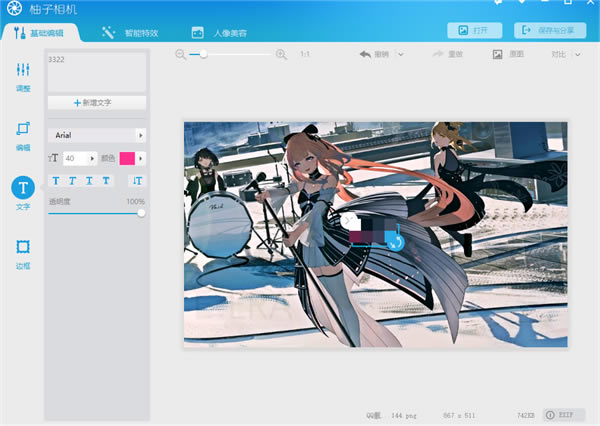Click the file size text in status bar

[526, 415]
